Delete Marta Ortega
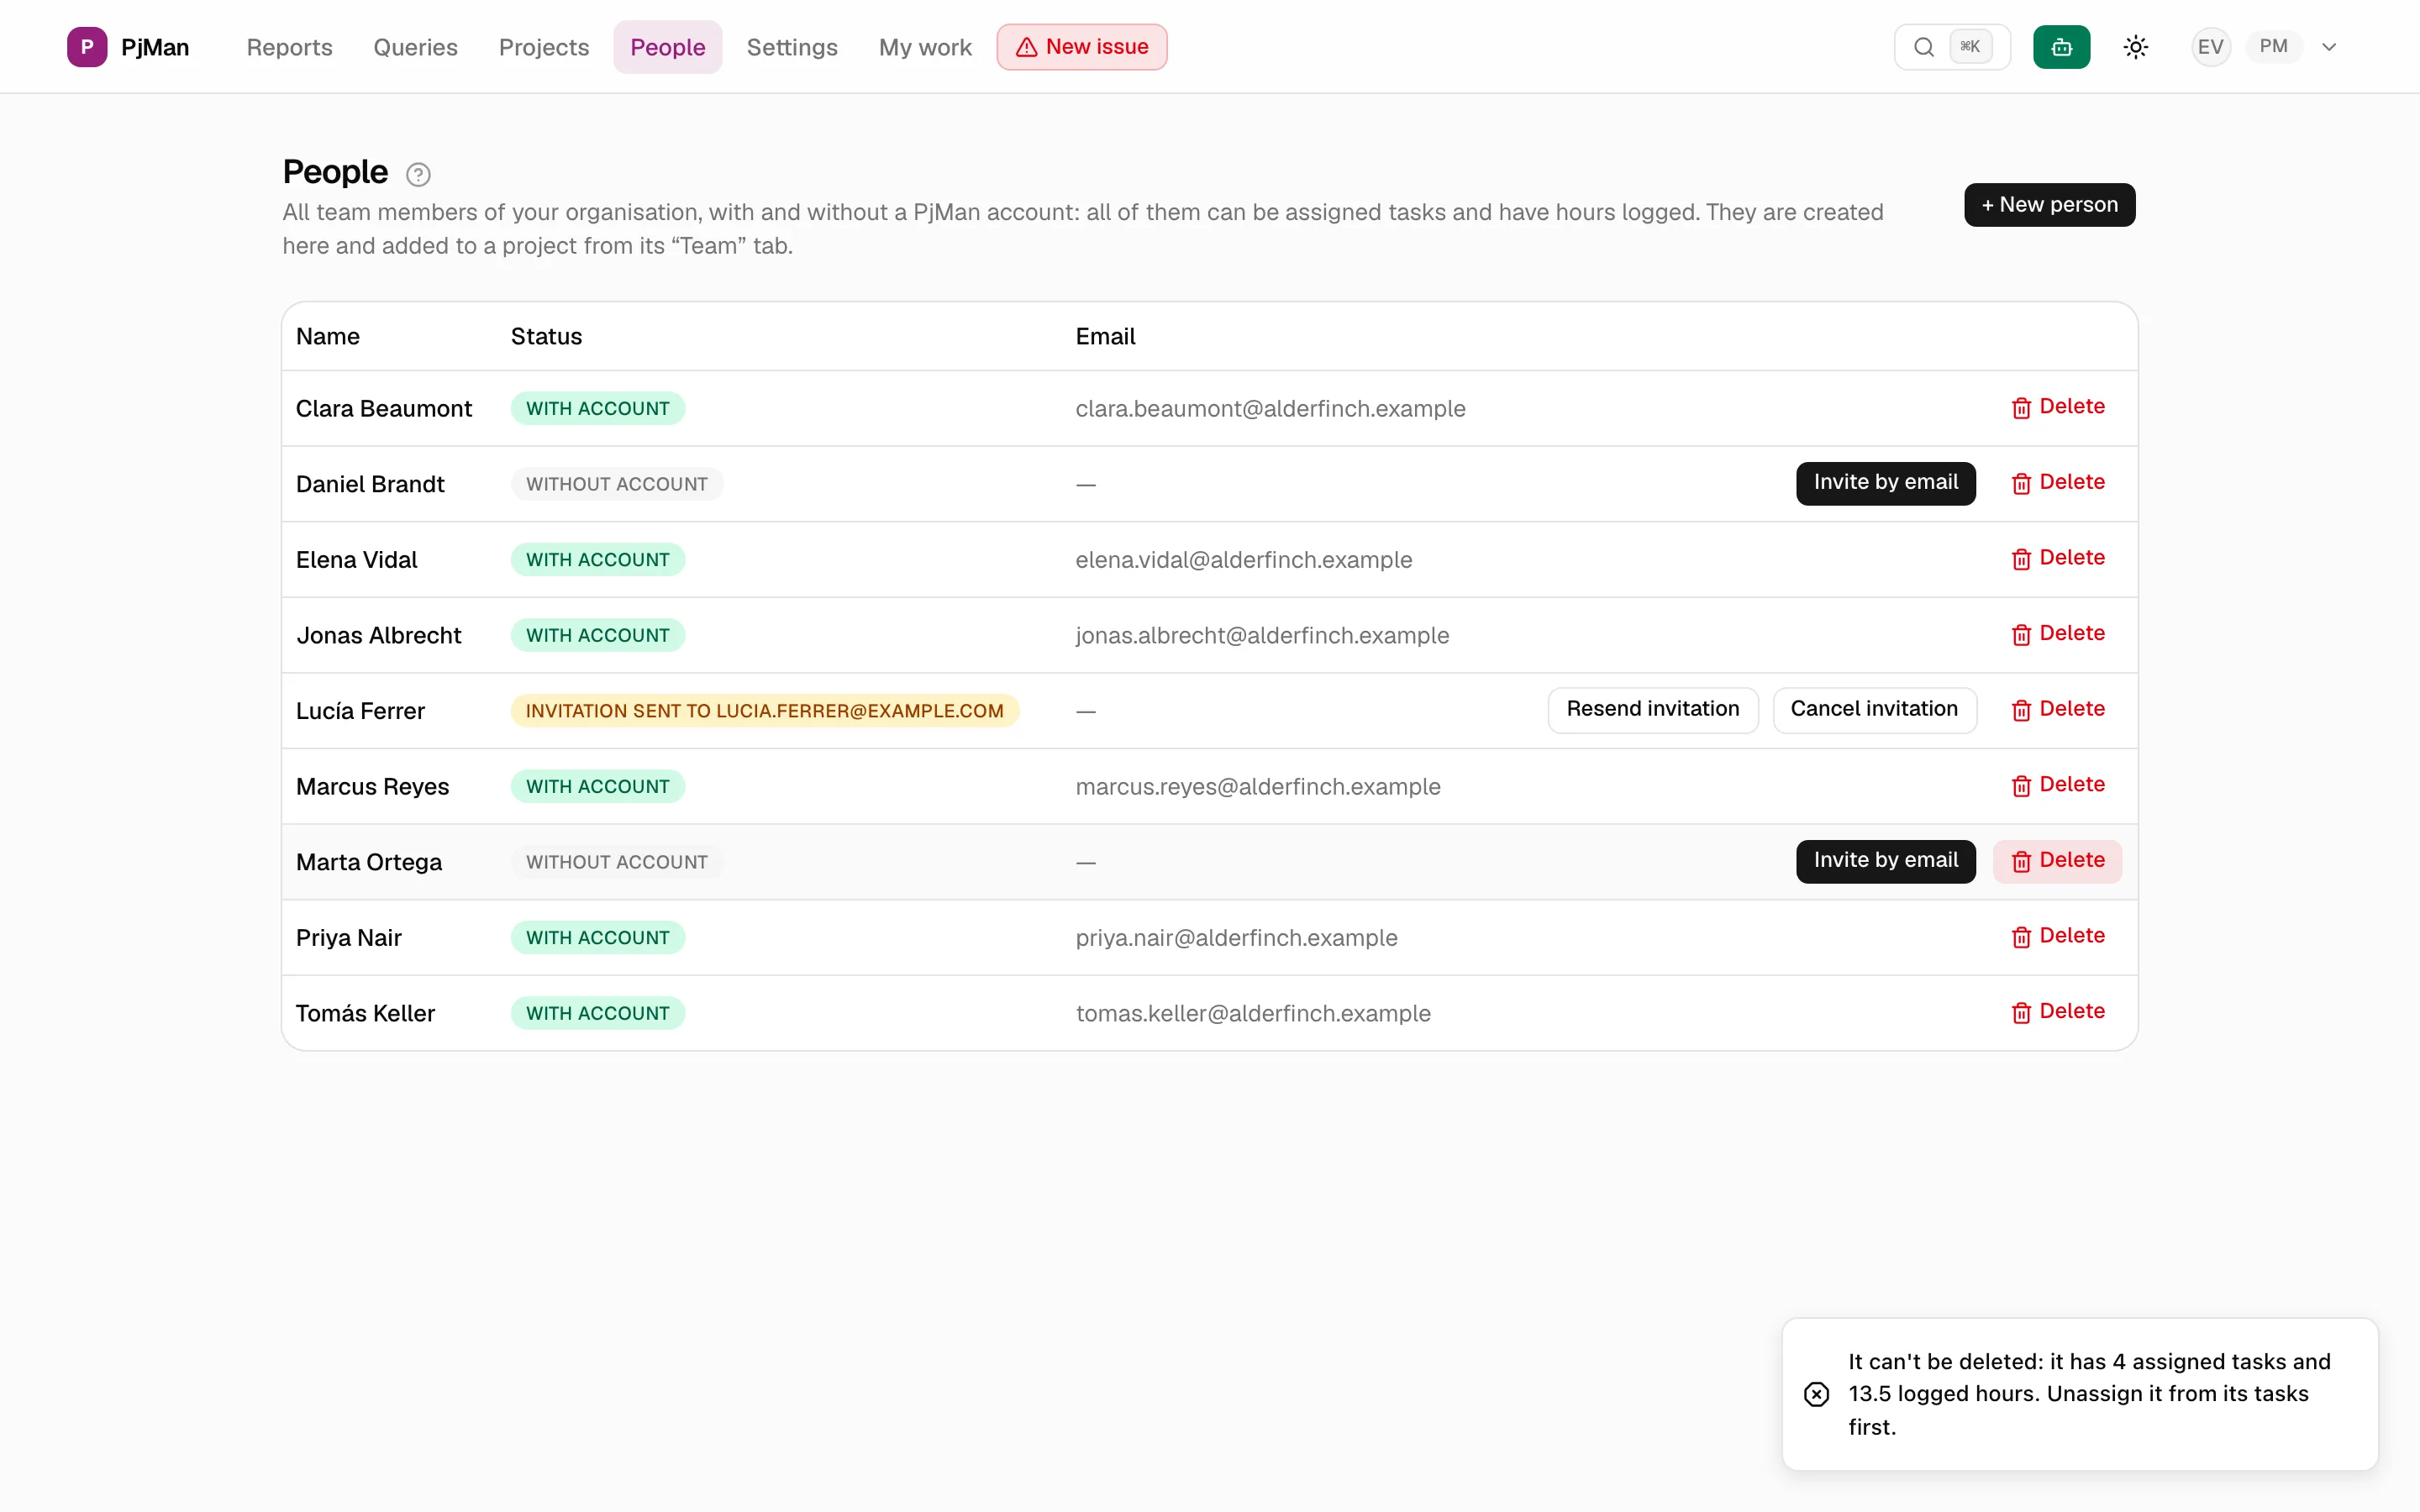The width and height of the screenshot is (2420, 1512). (x=2057, y=861)
